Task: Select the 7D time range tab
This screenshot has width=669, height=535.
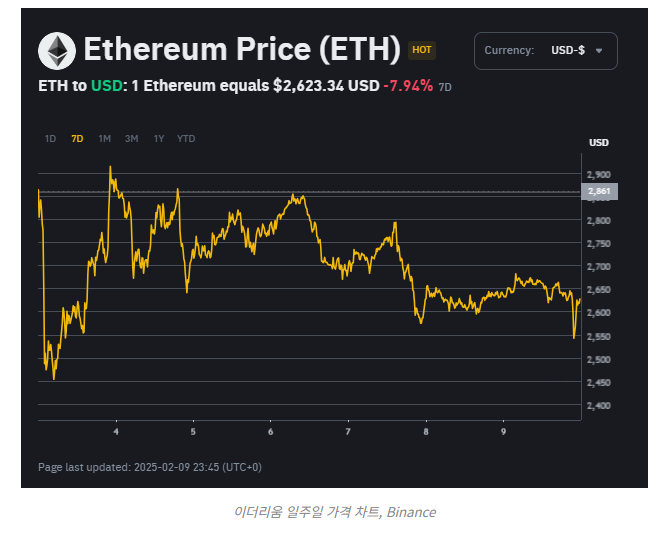Action: 77,139
